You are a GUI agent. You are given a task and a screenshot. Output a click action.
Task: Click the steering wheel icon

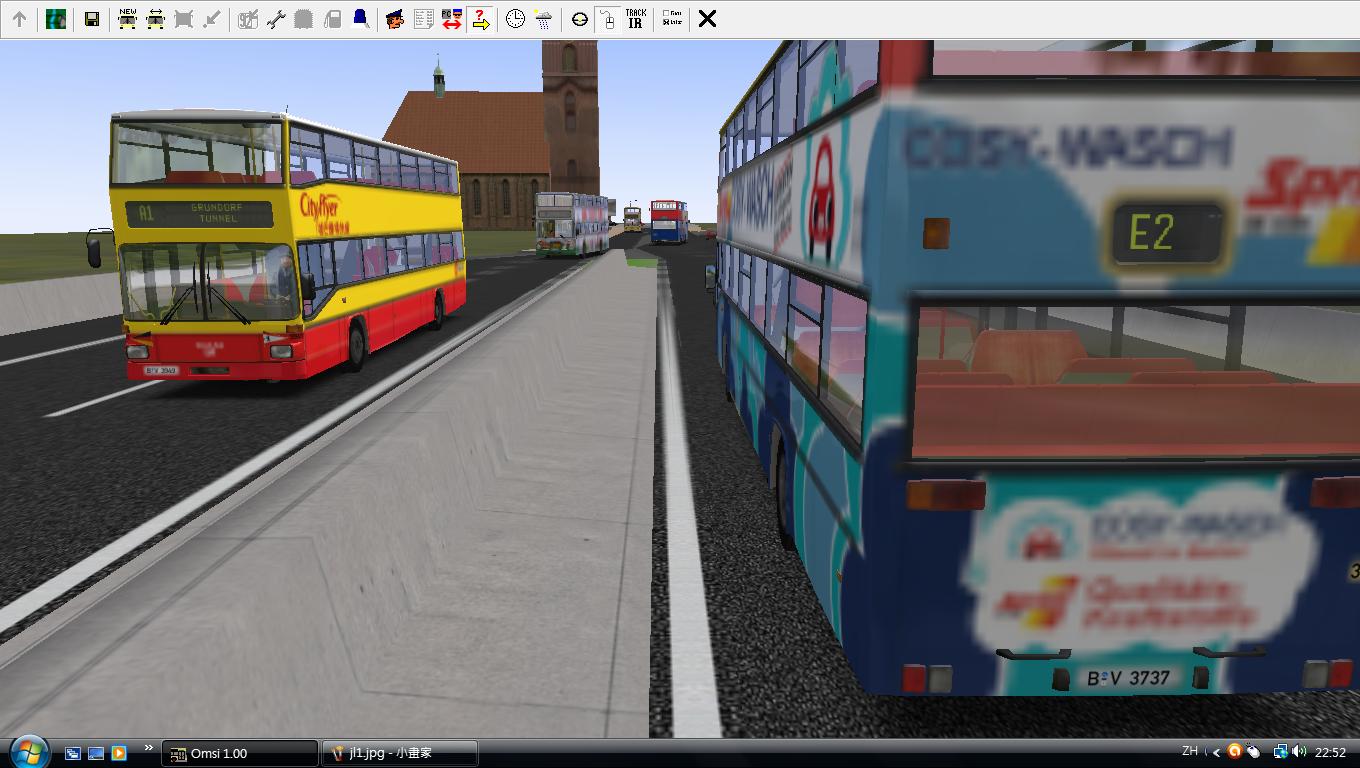coord(580,19)
